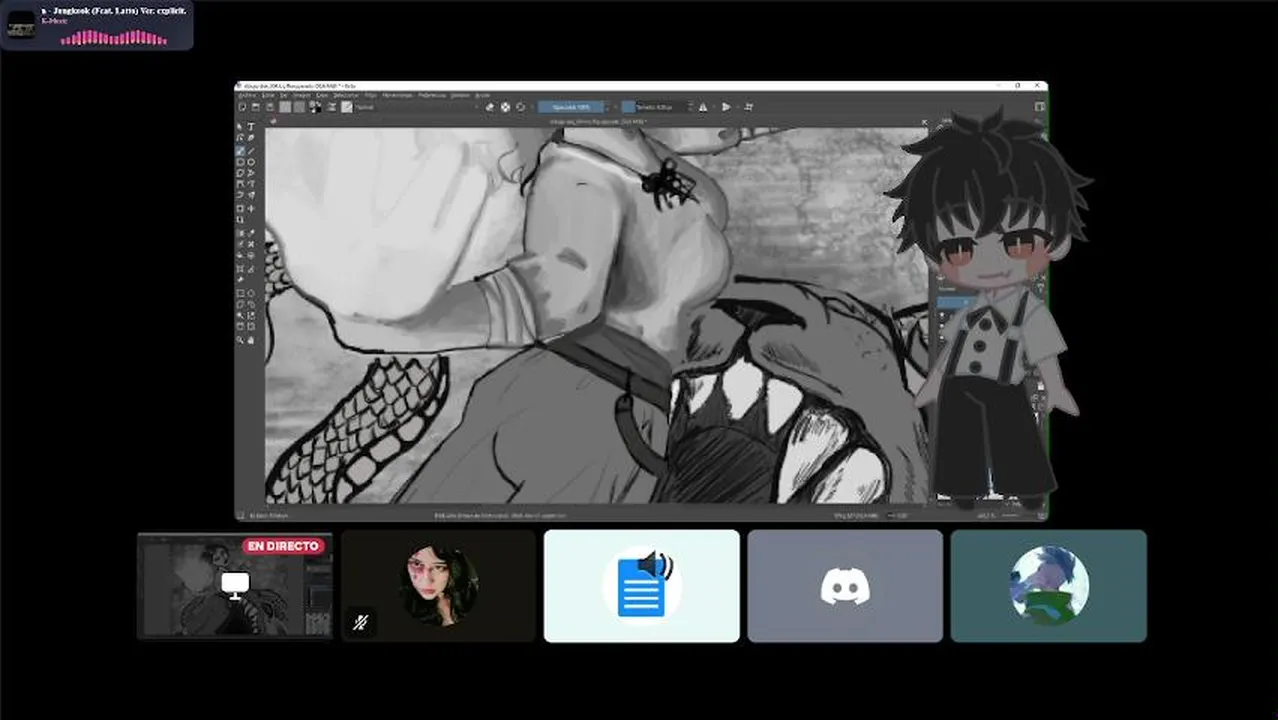This screenshot has width=1278, height=720.
Task: Select the Multibrush tool
Action: tap(251, 195)
